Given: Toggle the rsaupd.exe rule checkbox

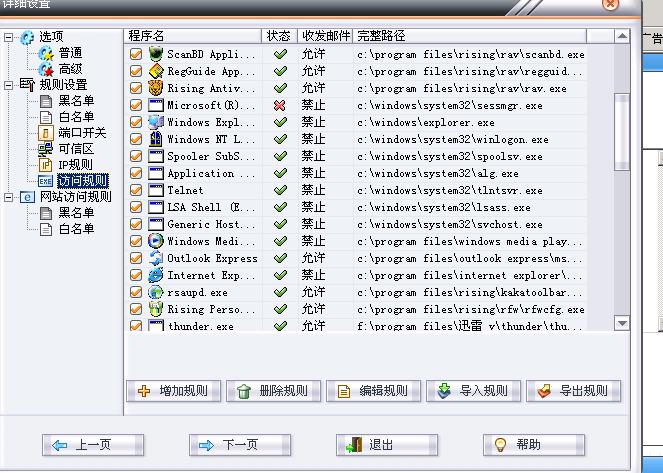Looking at the screenshot, I should tap(136, 292).
